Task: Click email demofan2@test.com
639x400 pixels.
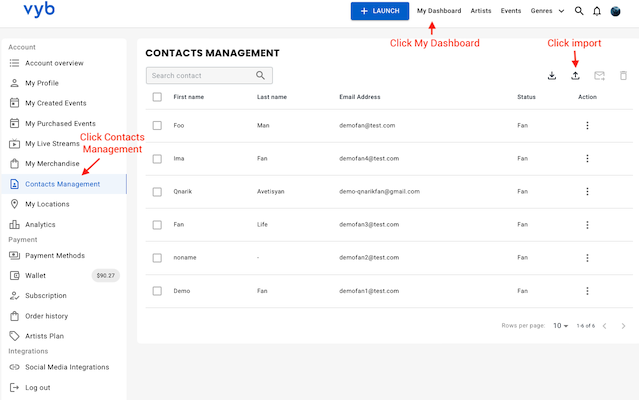Action: tap(369, 257)
